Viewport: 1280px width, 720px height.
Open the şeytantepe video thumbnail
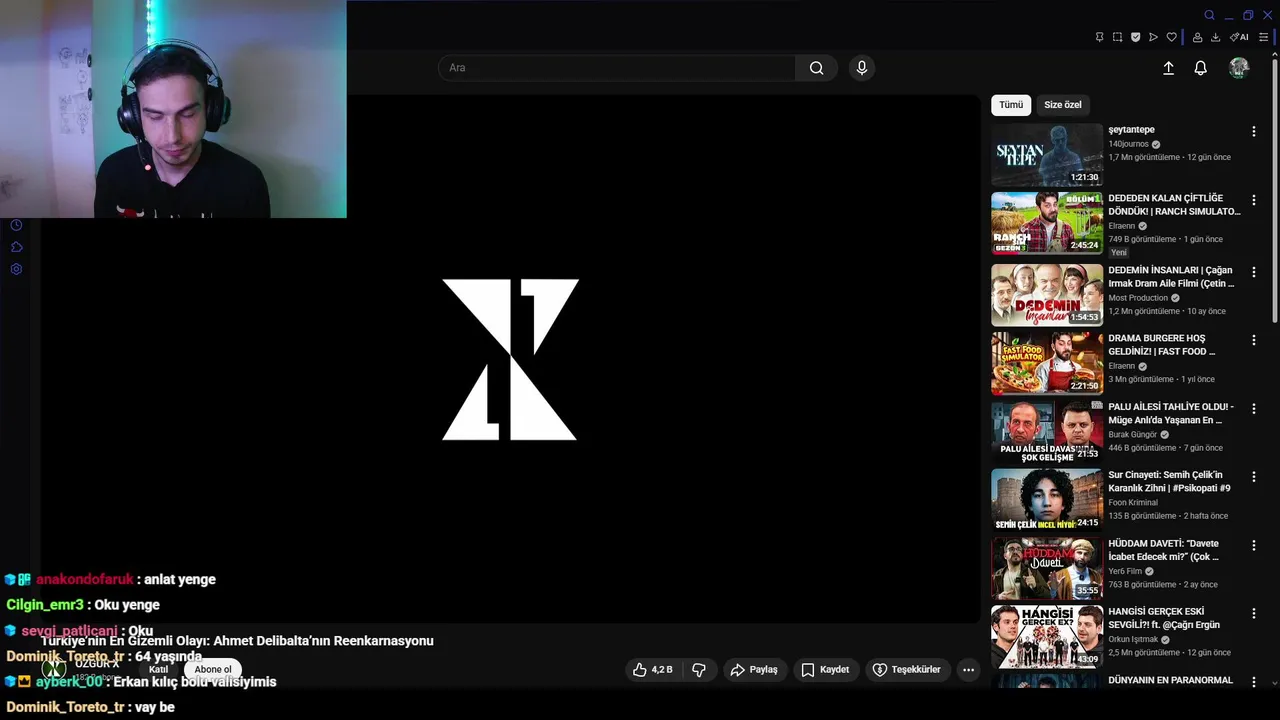1047,155
